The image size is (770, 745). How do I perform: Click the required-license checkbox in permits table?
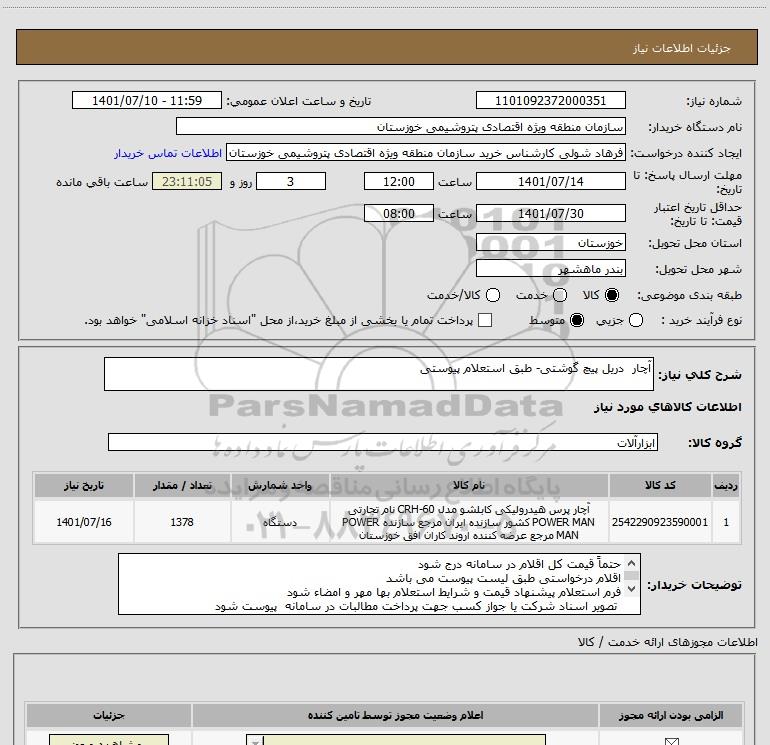(671, 742)
